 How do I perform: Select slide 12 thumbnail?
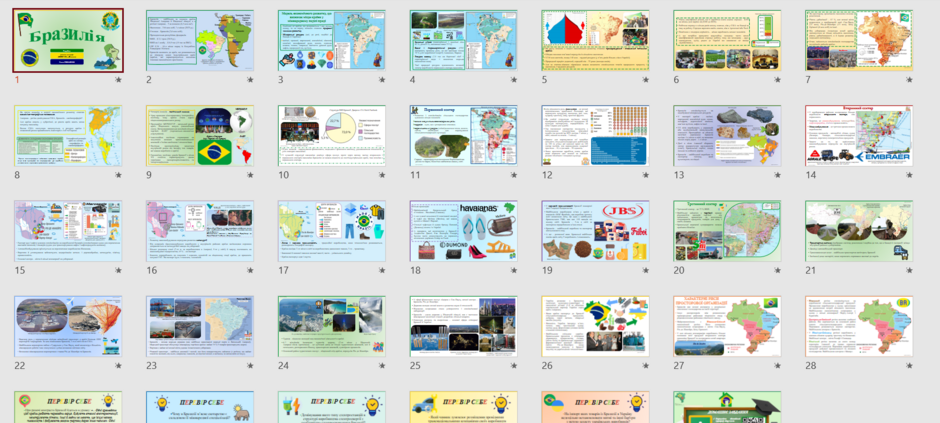tap(595, 136)
